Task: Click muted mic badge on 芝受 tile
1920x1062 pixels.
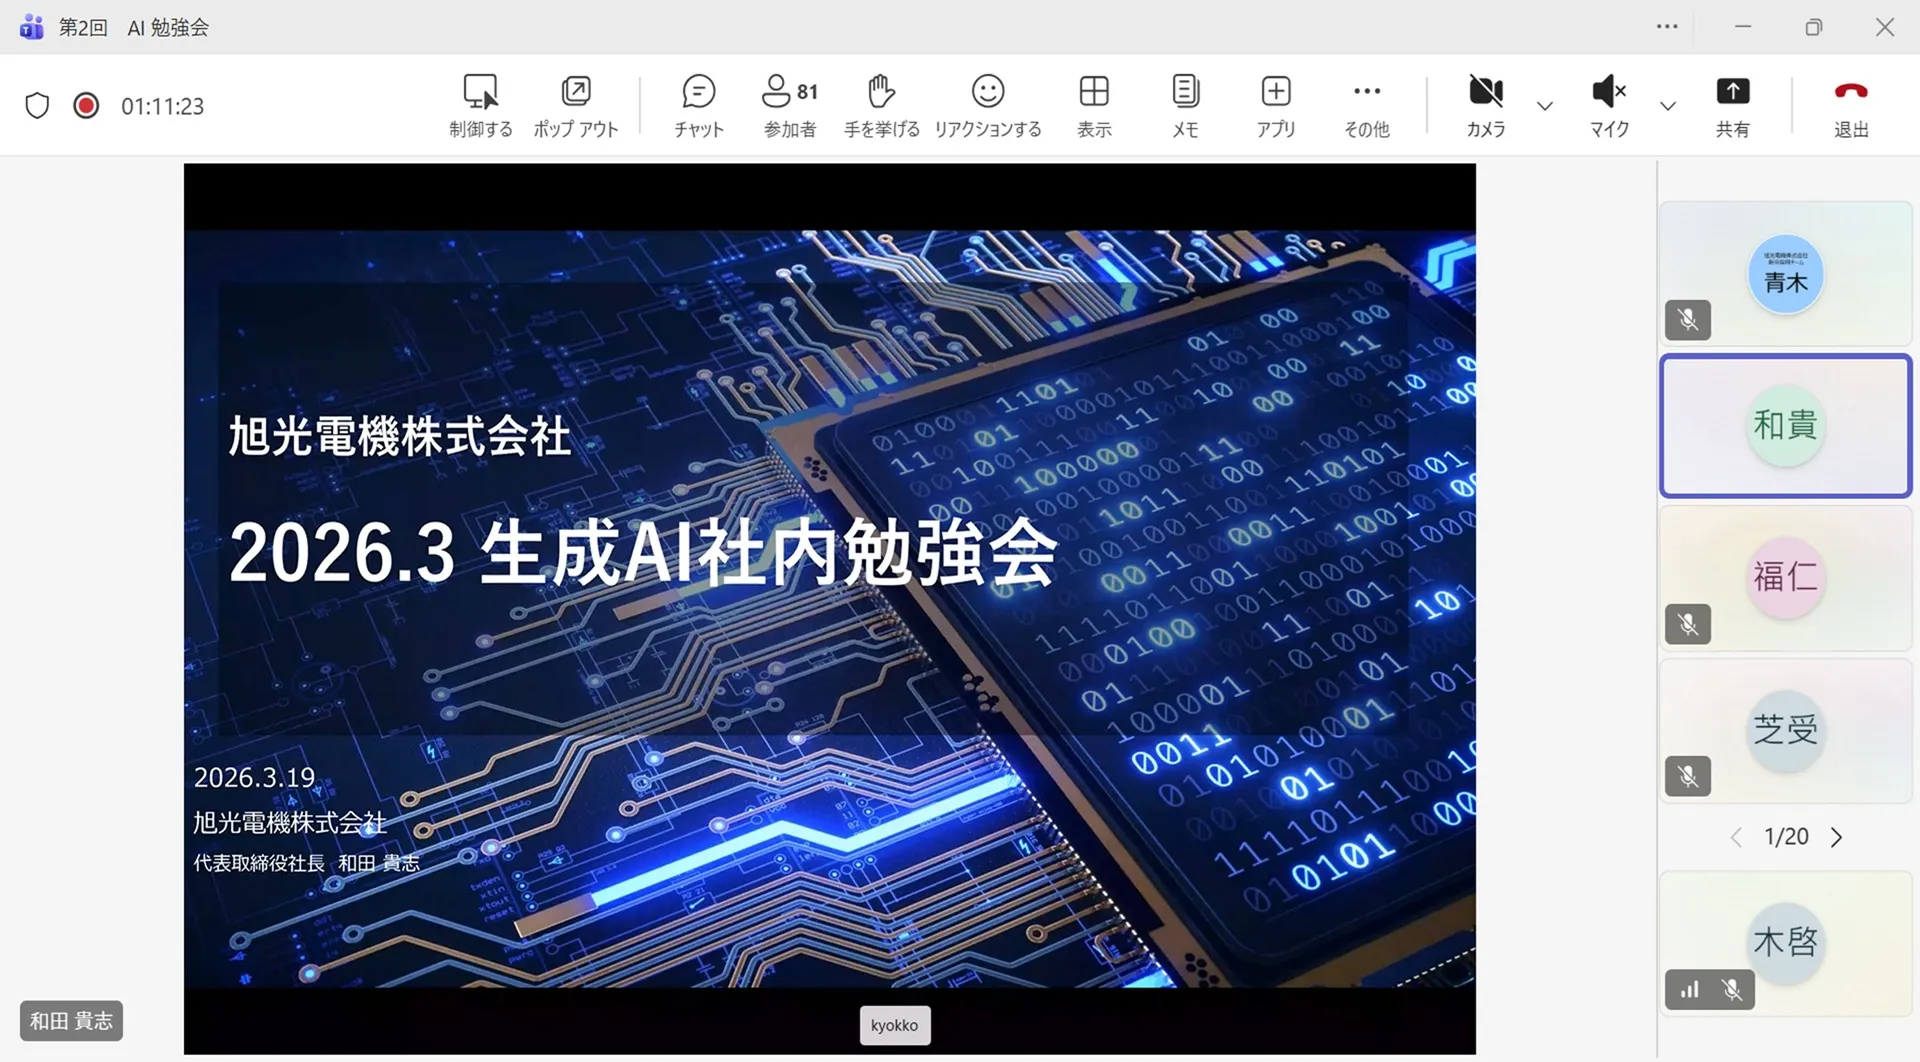Action: tap(1688, 776)
